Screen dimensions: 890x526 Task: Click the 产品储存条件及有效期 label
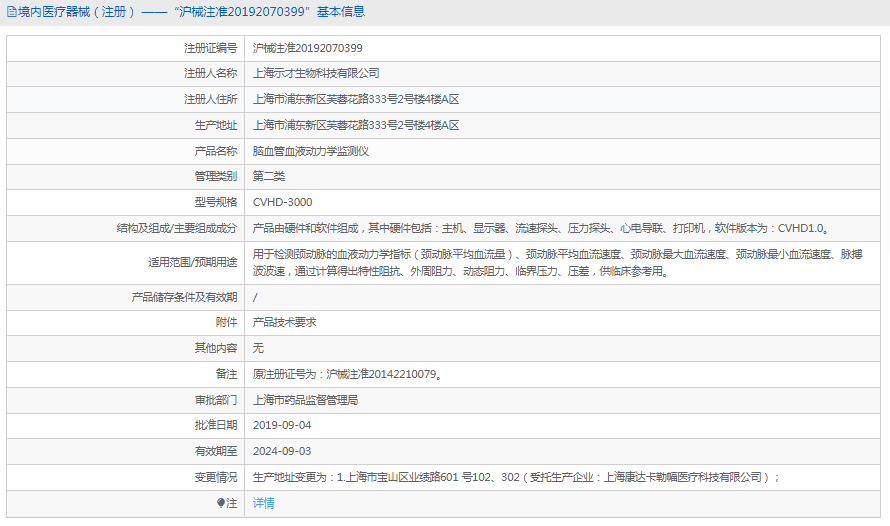click(x=184, y=297)
